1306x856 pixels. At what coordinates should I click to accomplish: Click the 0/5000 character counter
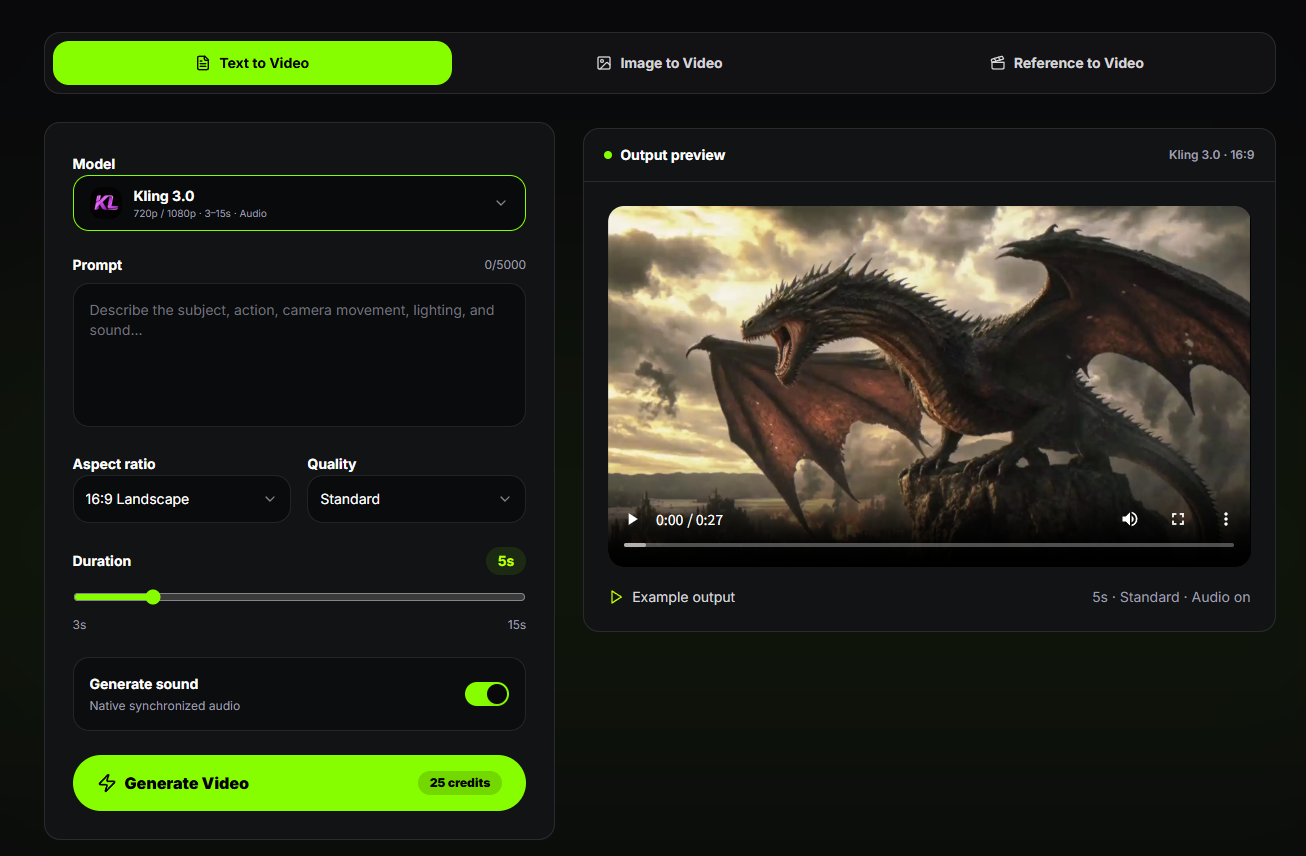(x=505, y=265)
